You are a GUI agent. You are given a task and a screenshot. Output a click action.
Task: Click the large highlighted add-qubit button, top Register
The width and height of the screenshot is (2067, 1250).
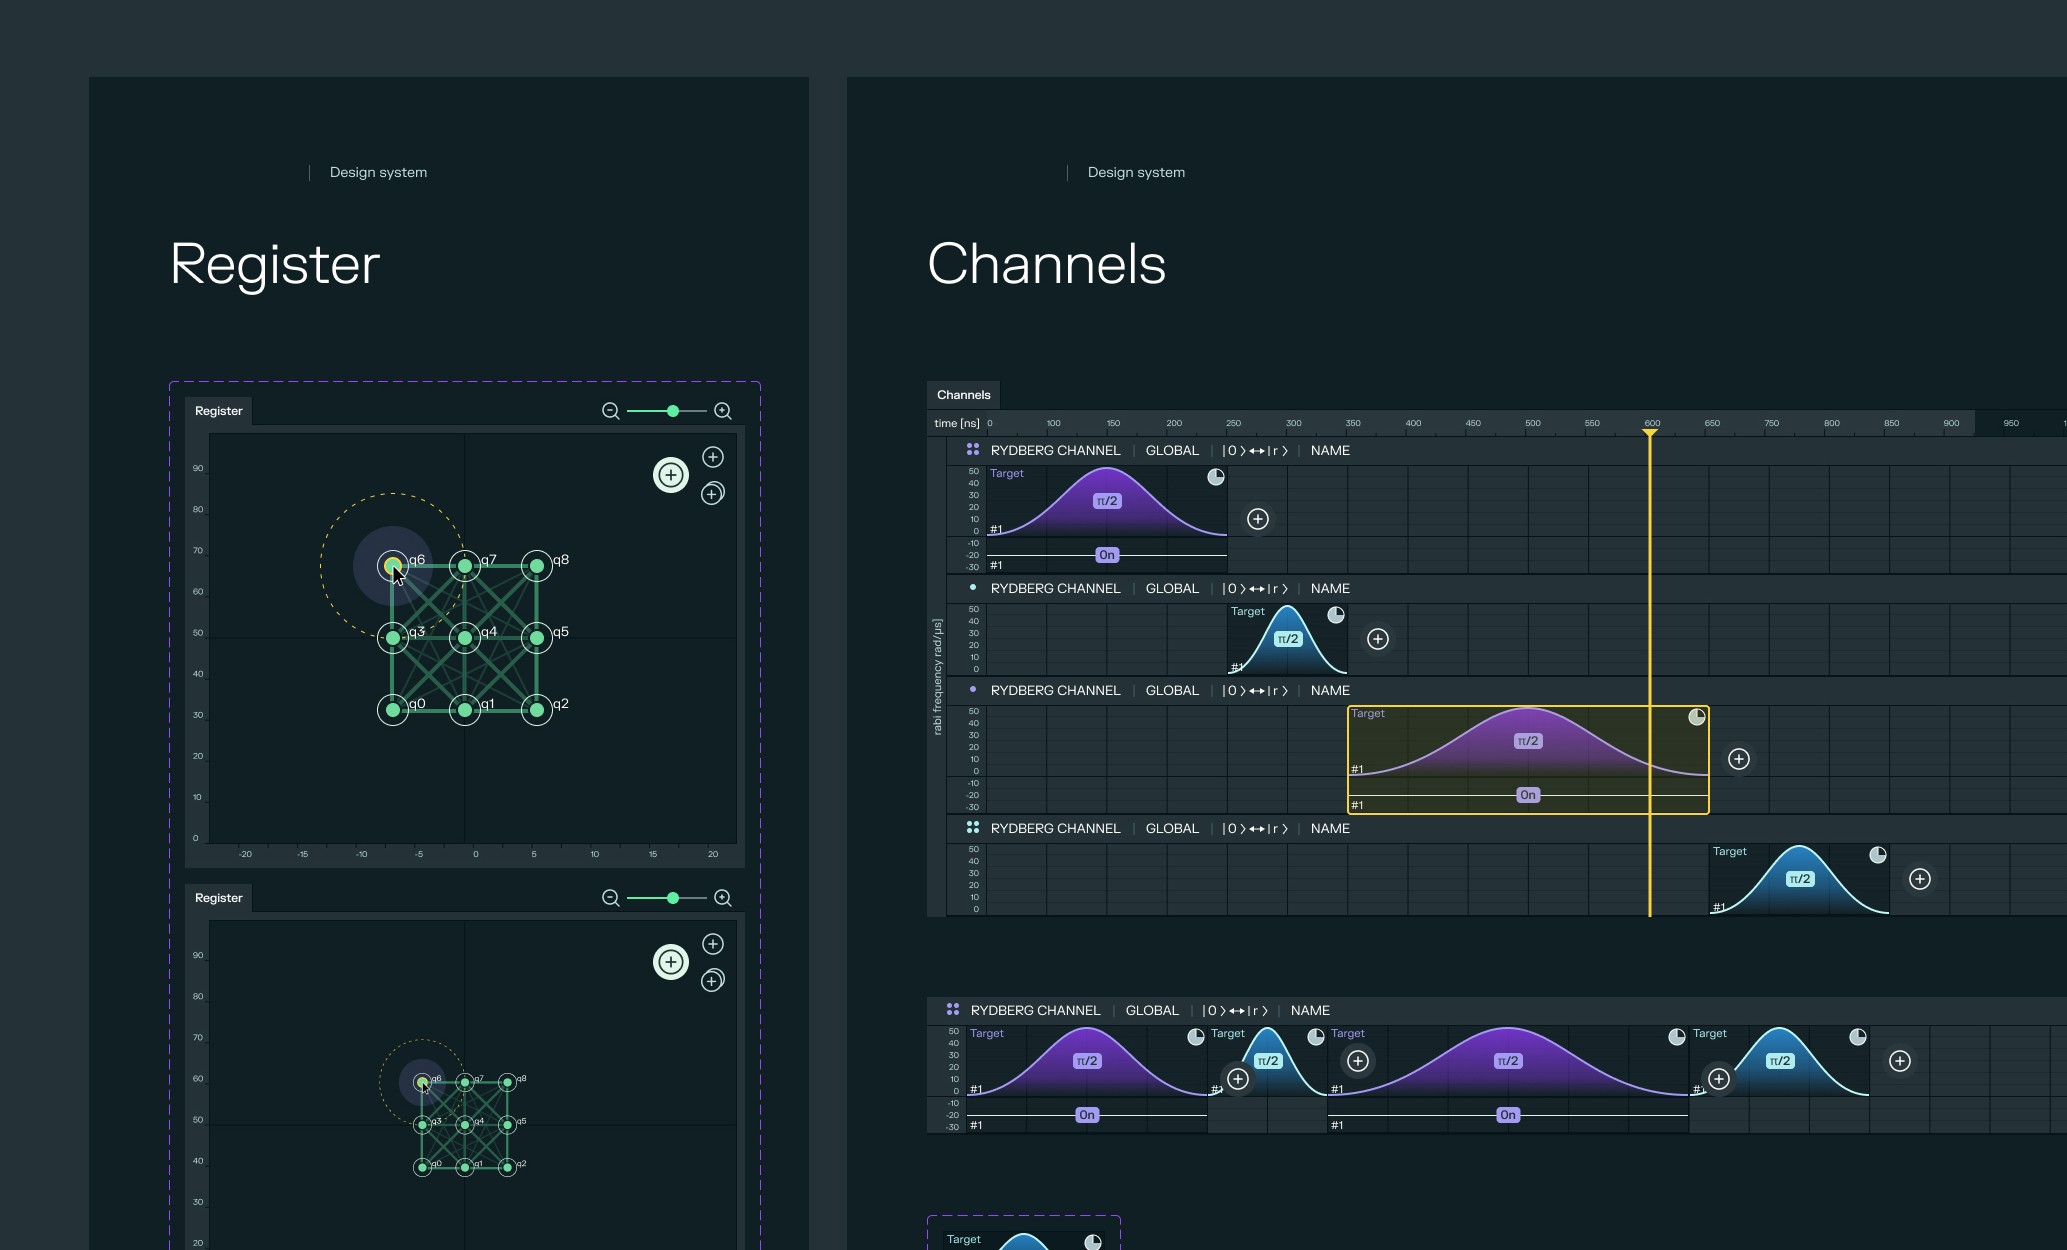[x=671, y=475]
